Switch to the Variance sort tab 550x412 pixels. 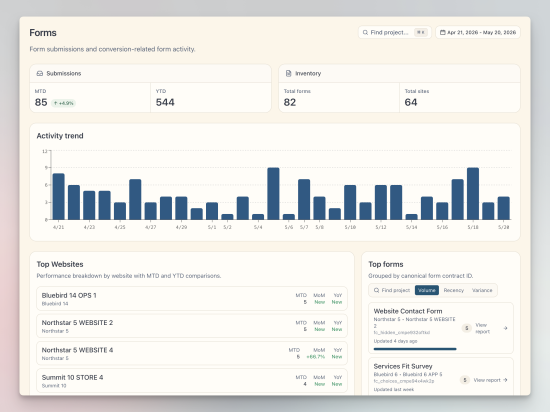click(x=482, y=290)
